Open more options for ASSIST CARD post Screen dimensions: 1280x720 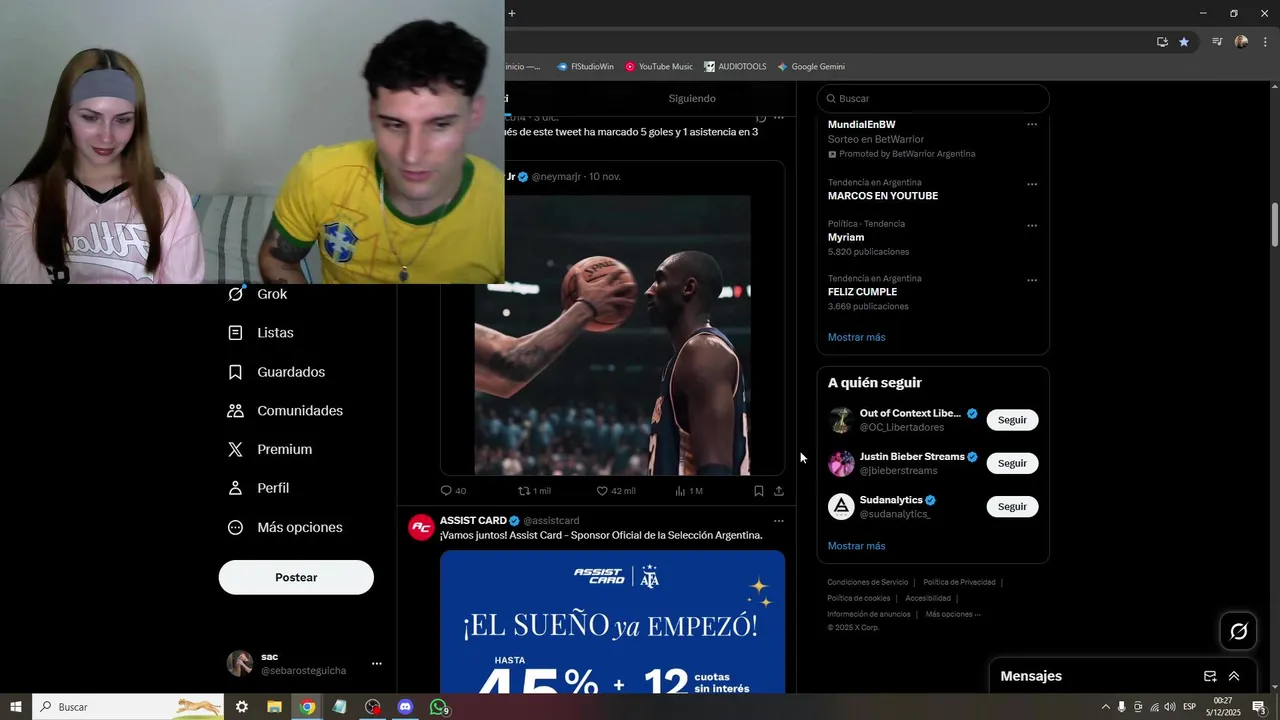pyautogui.click(x=779, y=521)
